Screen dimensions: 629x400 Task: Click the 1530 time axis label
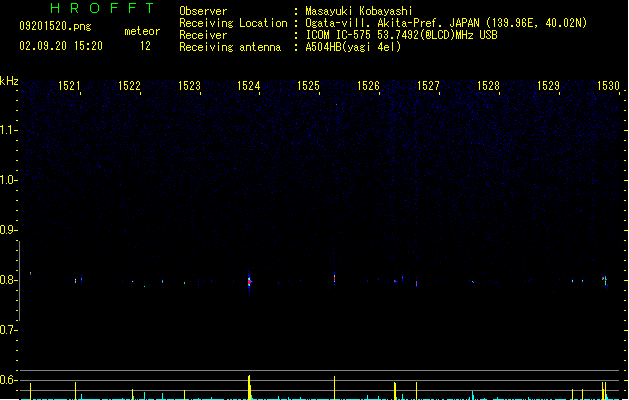pos(608,86)
